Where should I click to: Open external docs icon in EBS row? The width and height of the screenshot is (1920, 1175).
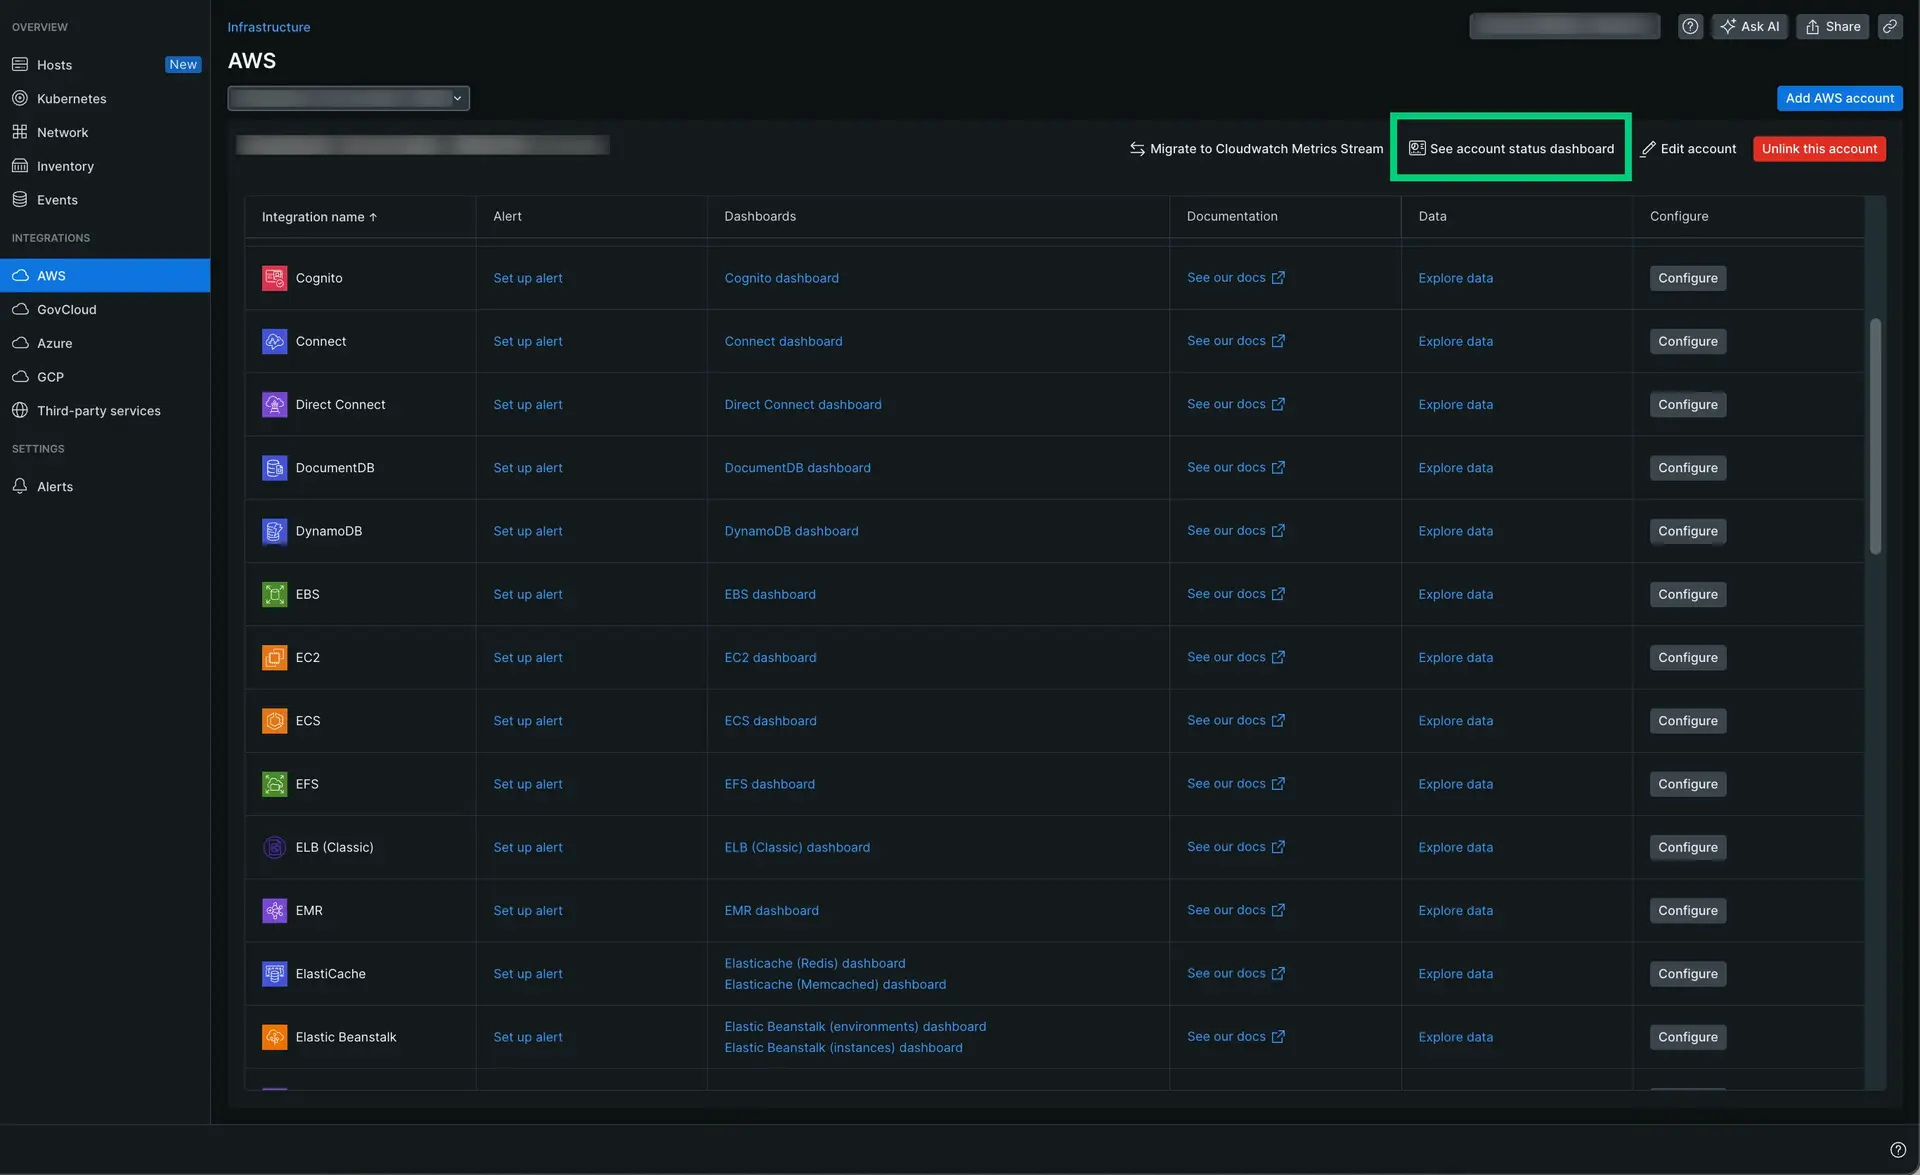(1278, 594)
